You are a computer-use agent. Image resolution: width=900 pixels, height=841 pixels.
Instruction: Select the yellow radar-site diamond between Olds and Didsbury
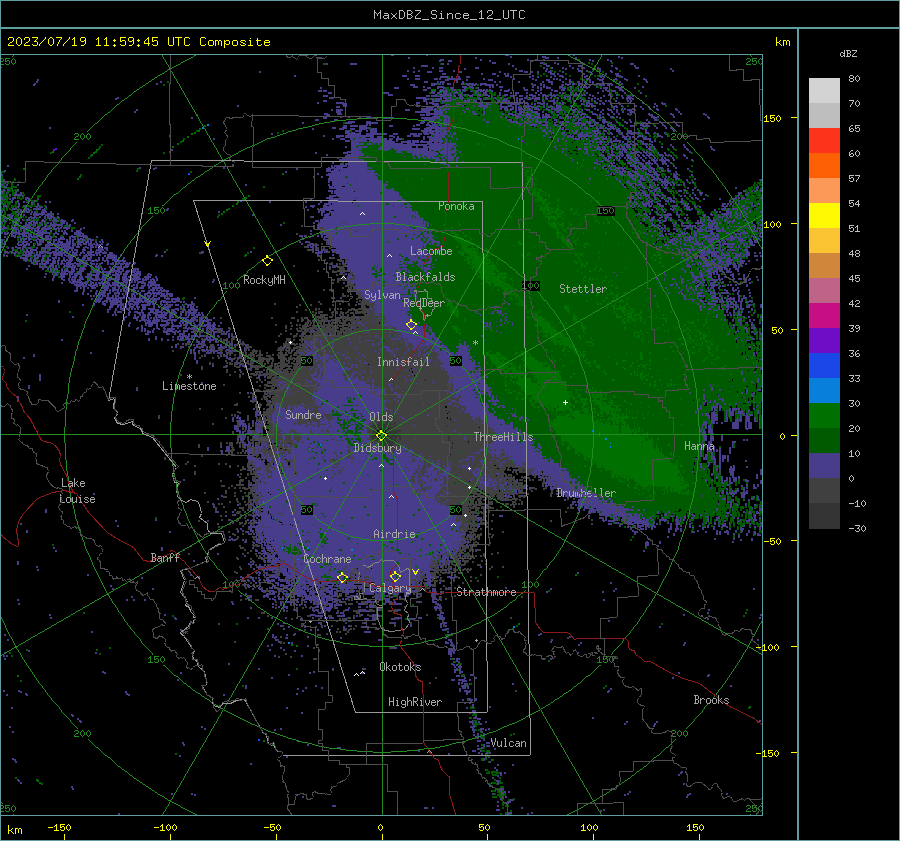381,436
